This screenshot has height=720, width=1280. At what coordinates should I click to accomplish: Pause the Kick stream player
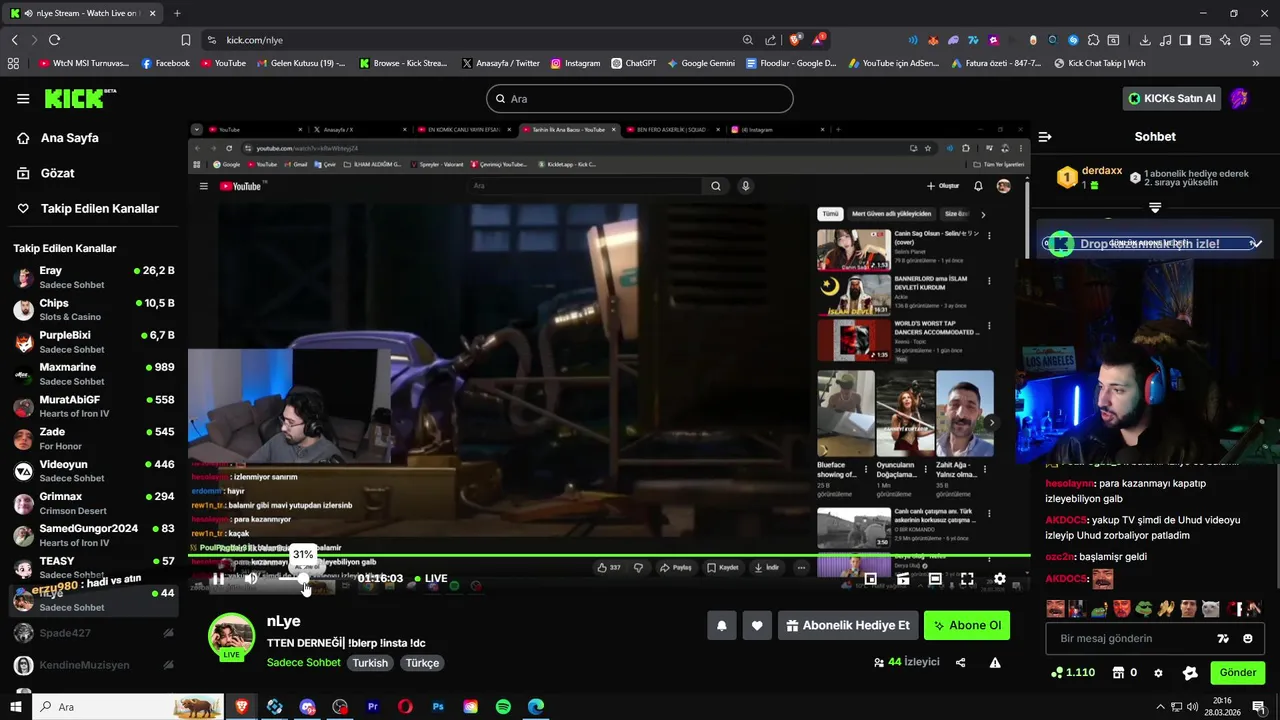click(x=218, y=578)
